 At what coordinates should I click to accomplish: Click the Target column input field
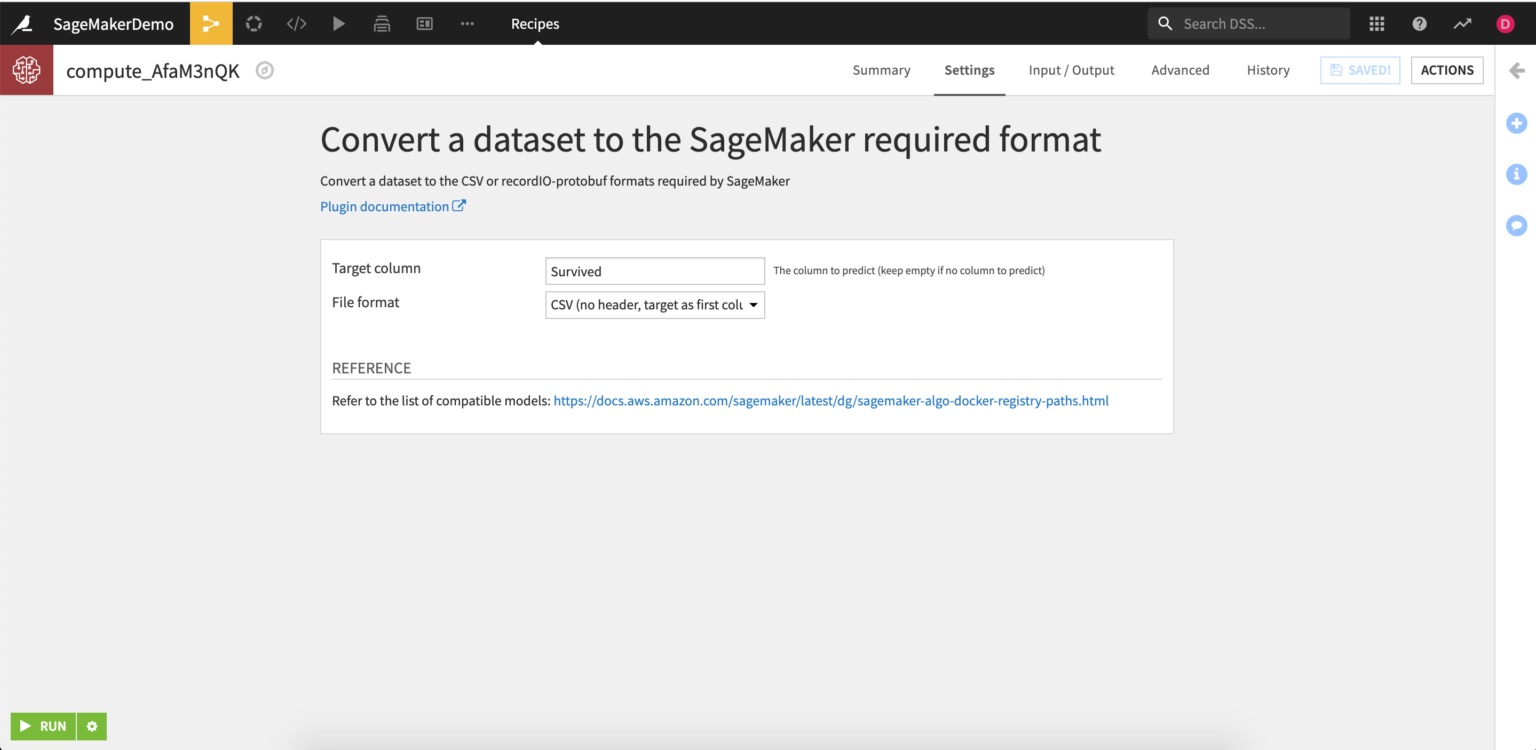coord(655,271)
